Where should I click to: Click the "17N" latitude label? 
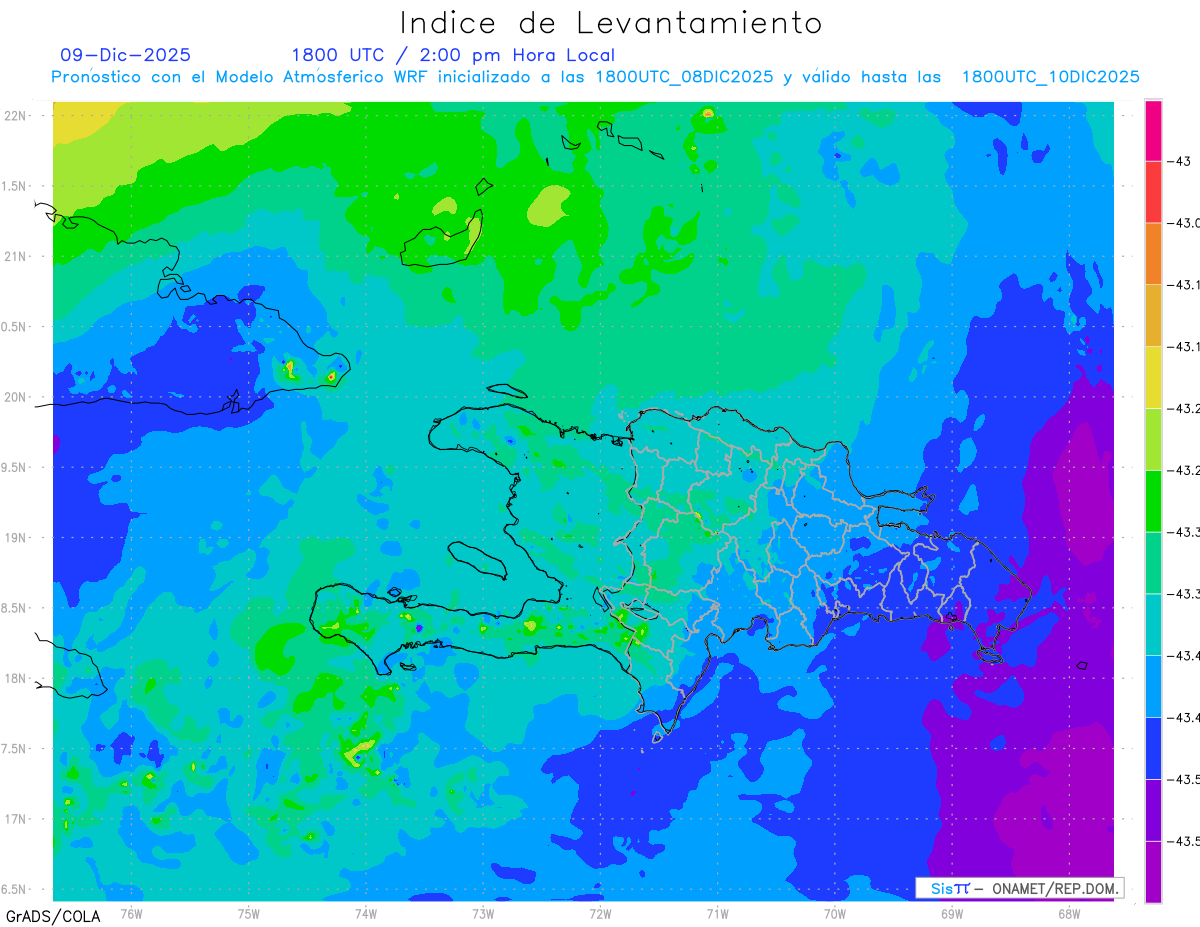pos(15,819)
